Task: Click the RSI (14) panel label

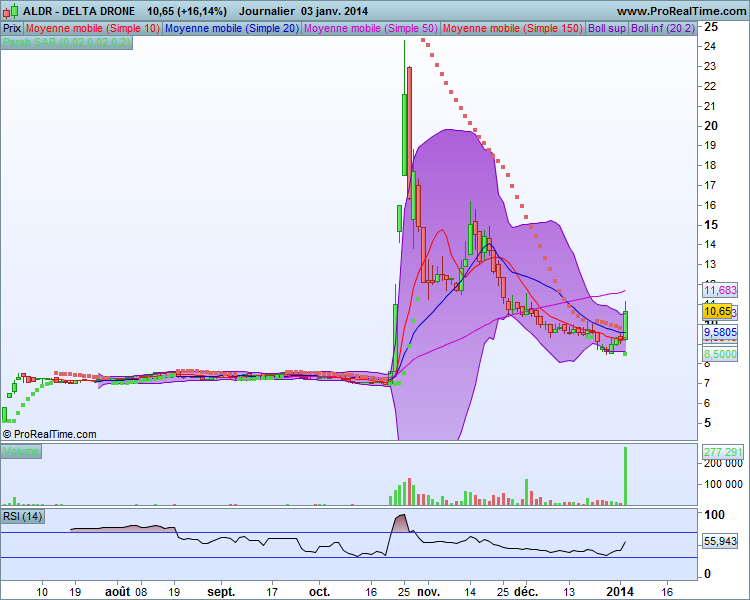Action: [22, 516]
